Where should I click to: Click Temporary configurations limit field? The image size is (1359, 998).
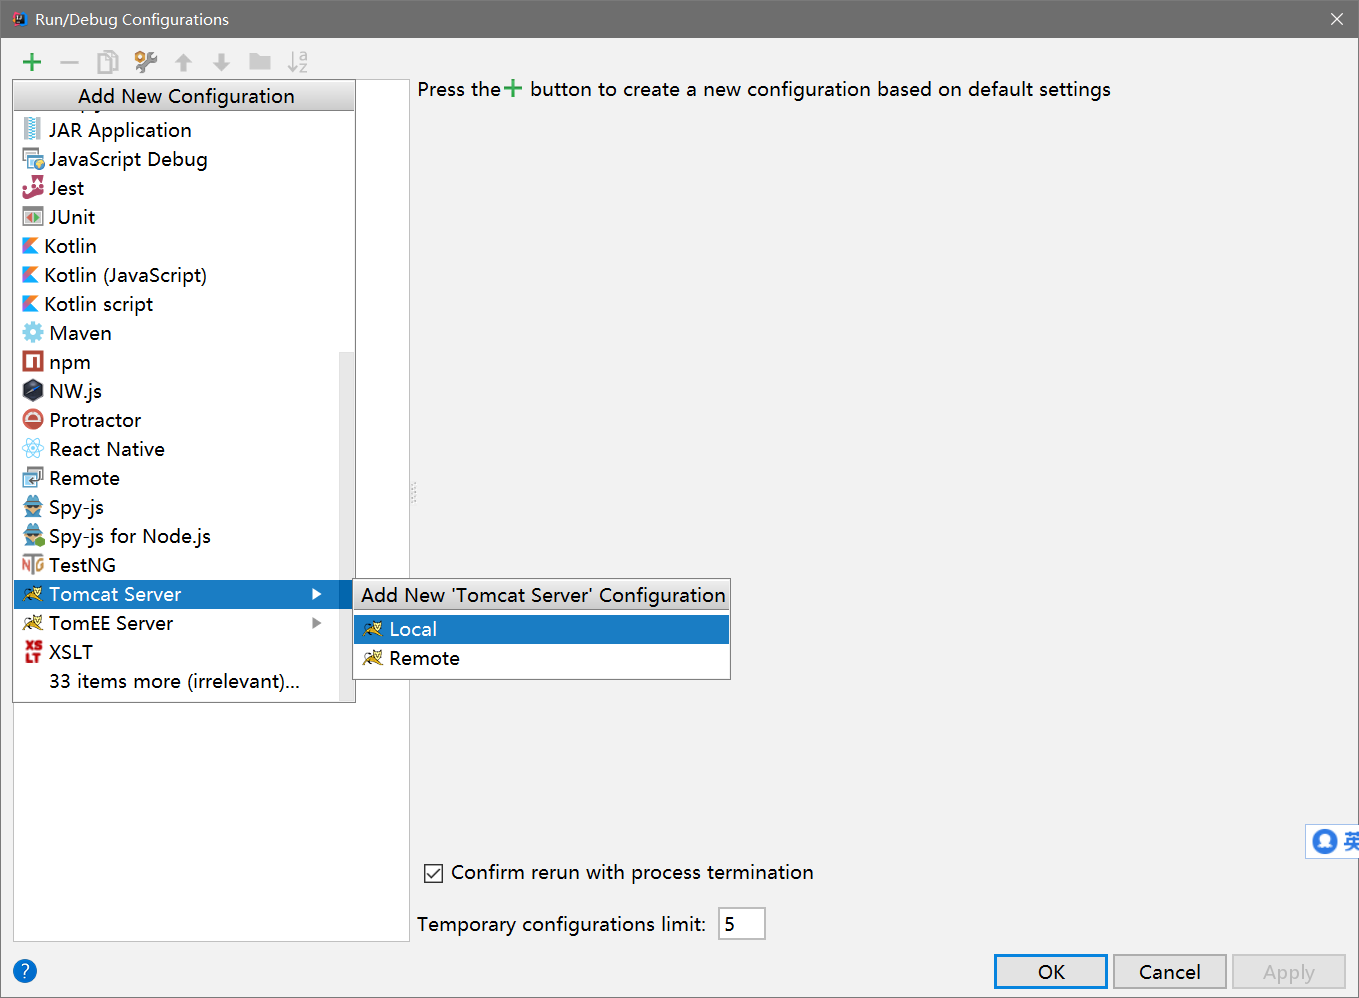click(742, 924)
